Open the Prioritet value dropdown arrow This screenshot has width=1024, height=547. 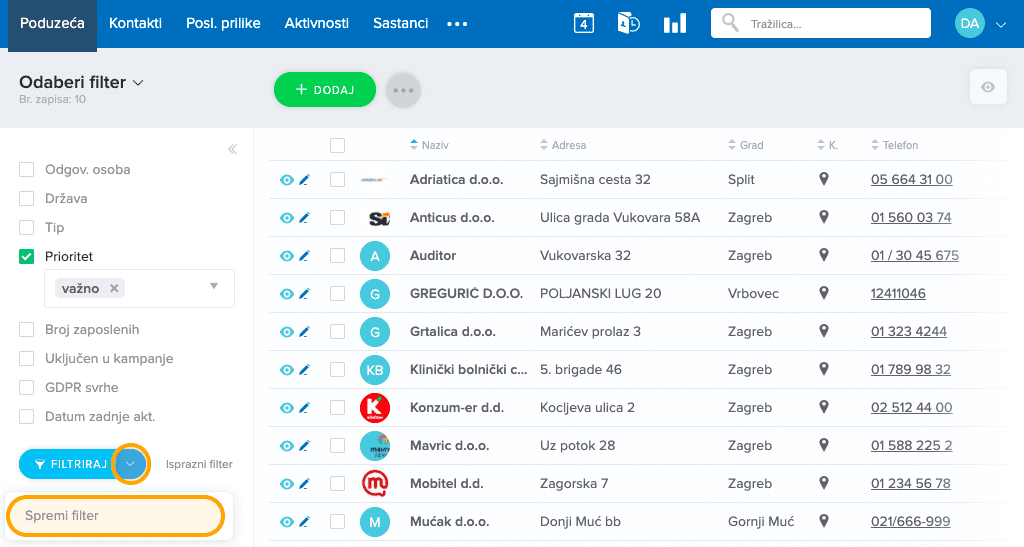[x=214, y=287]
